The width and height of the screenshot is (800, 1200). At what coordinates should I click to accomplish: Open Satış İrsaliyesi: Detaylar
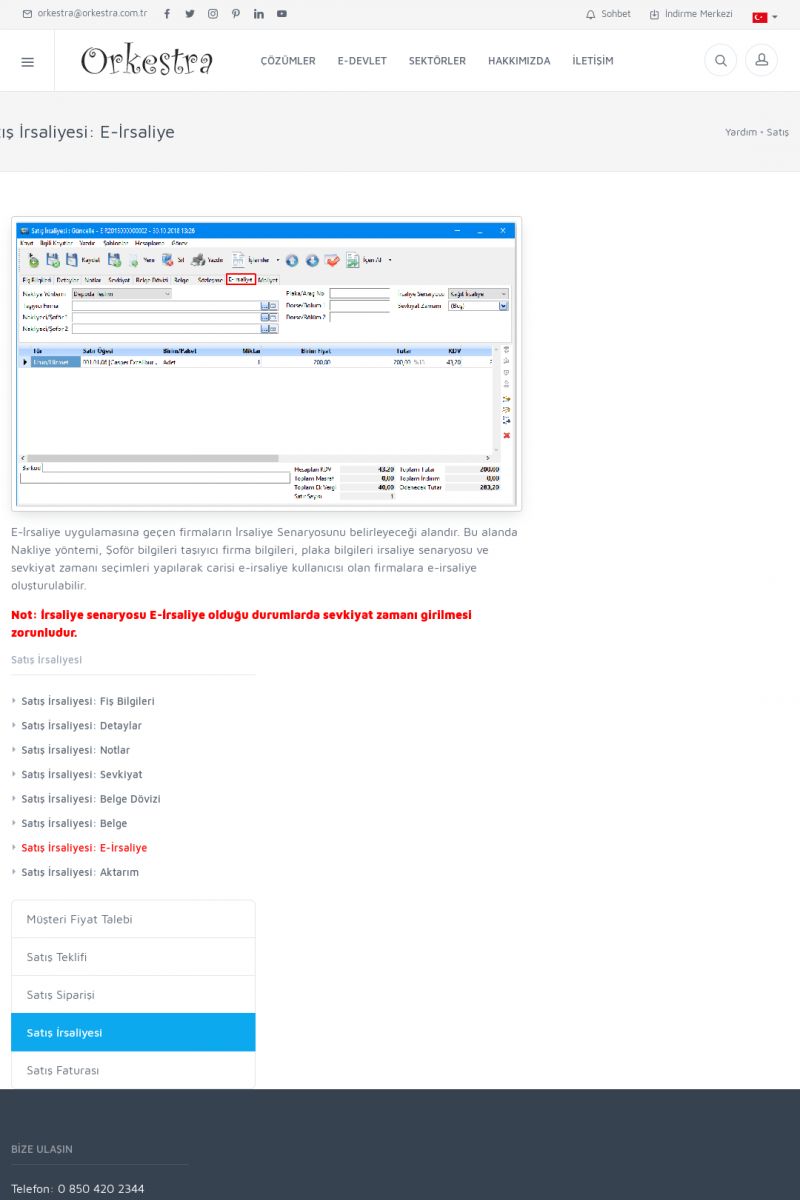point(81,726)
